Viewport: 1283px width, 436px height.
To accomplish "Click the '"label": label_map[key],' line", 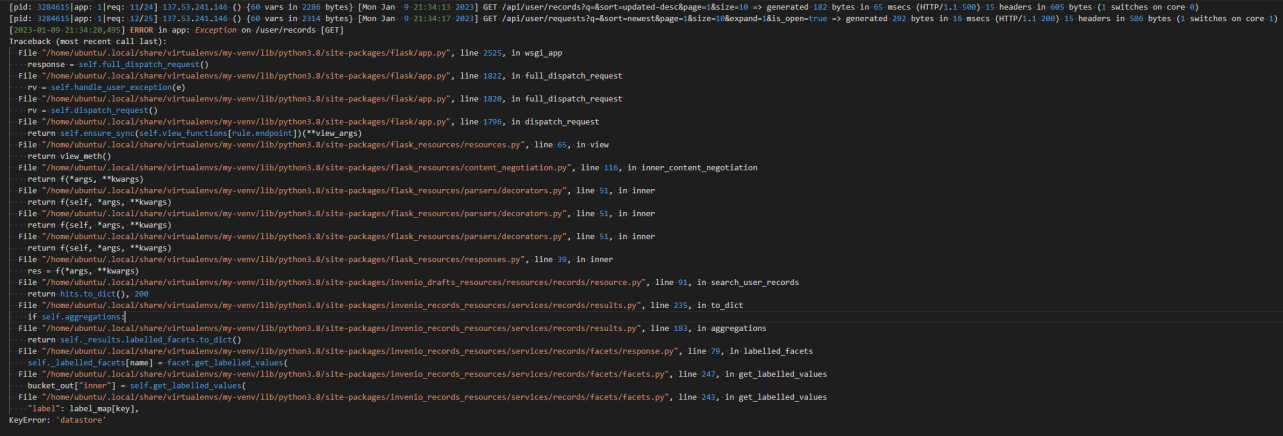I will (83, 409).
